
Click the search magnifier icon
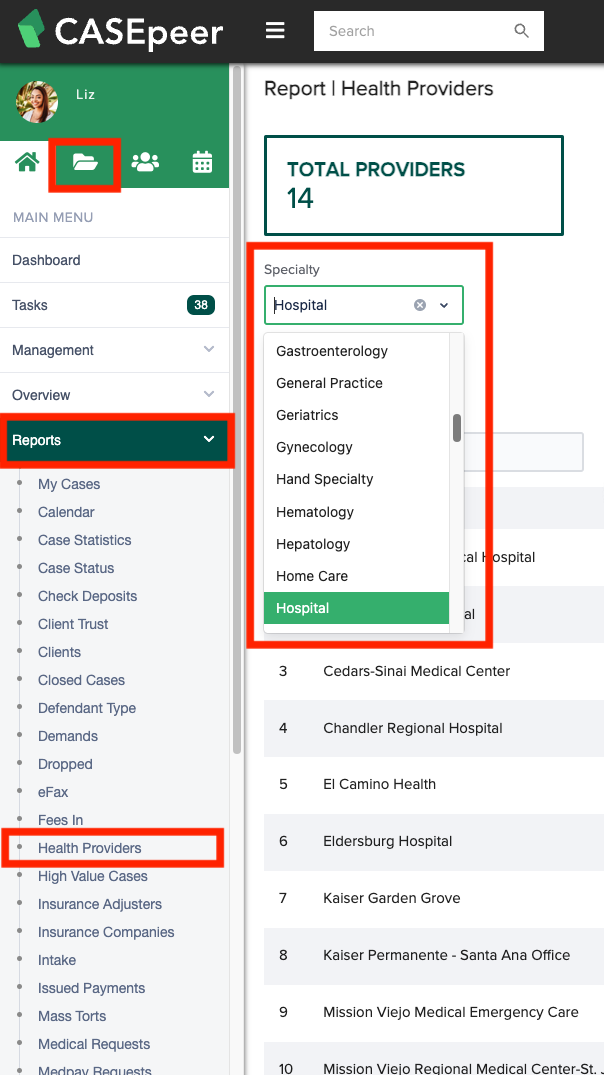click(522, 31)
